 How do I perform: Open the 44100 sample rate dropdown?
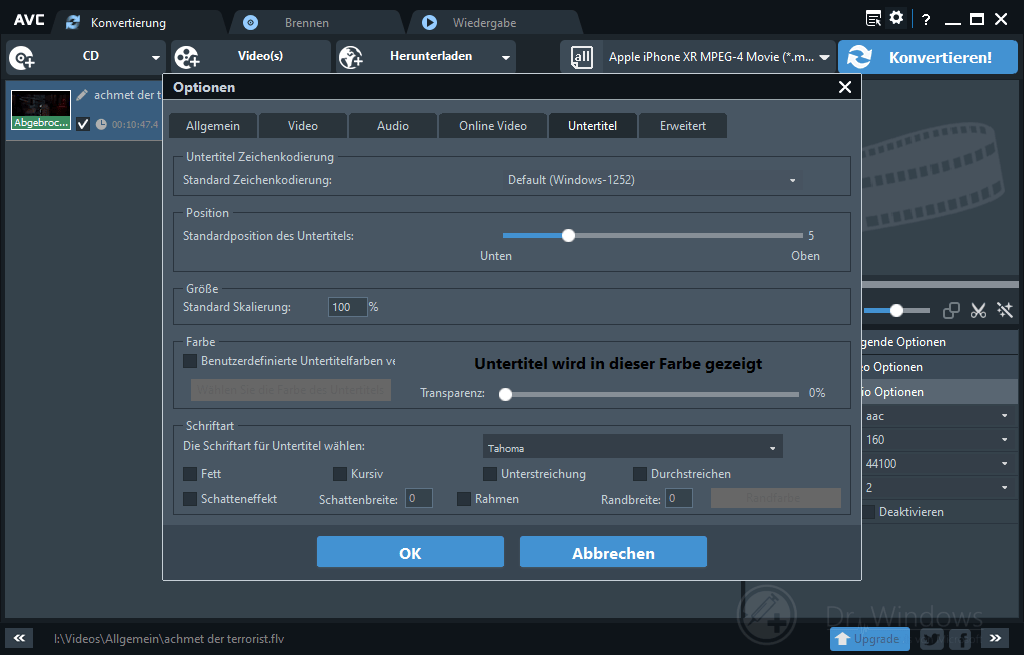coord(940,464)
